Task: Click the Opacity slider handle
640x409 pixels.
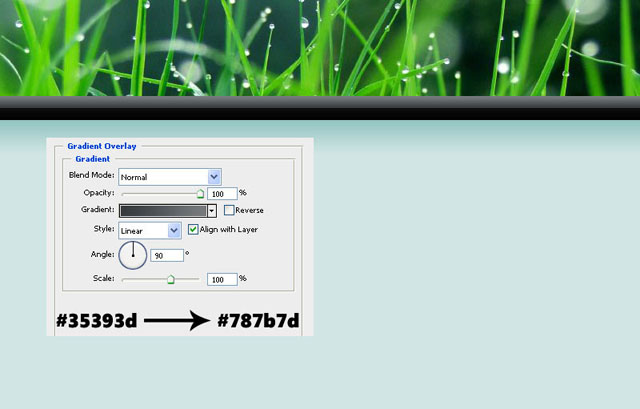Action: click(200, 193)
